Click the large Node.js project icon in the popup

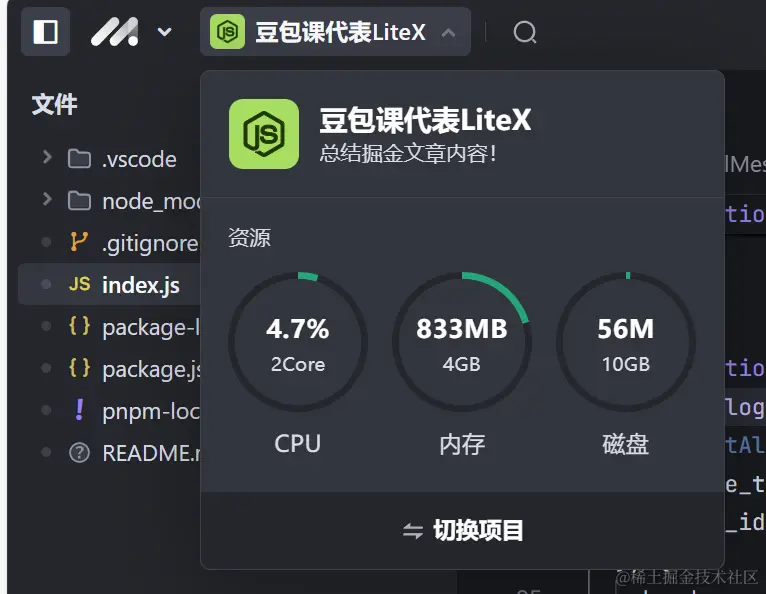pos(264,134)
